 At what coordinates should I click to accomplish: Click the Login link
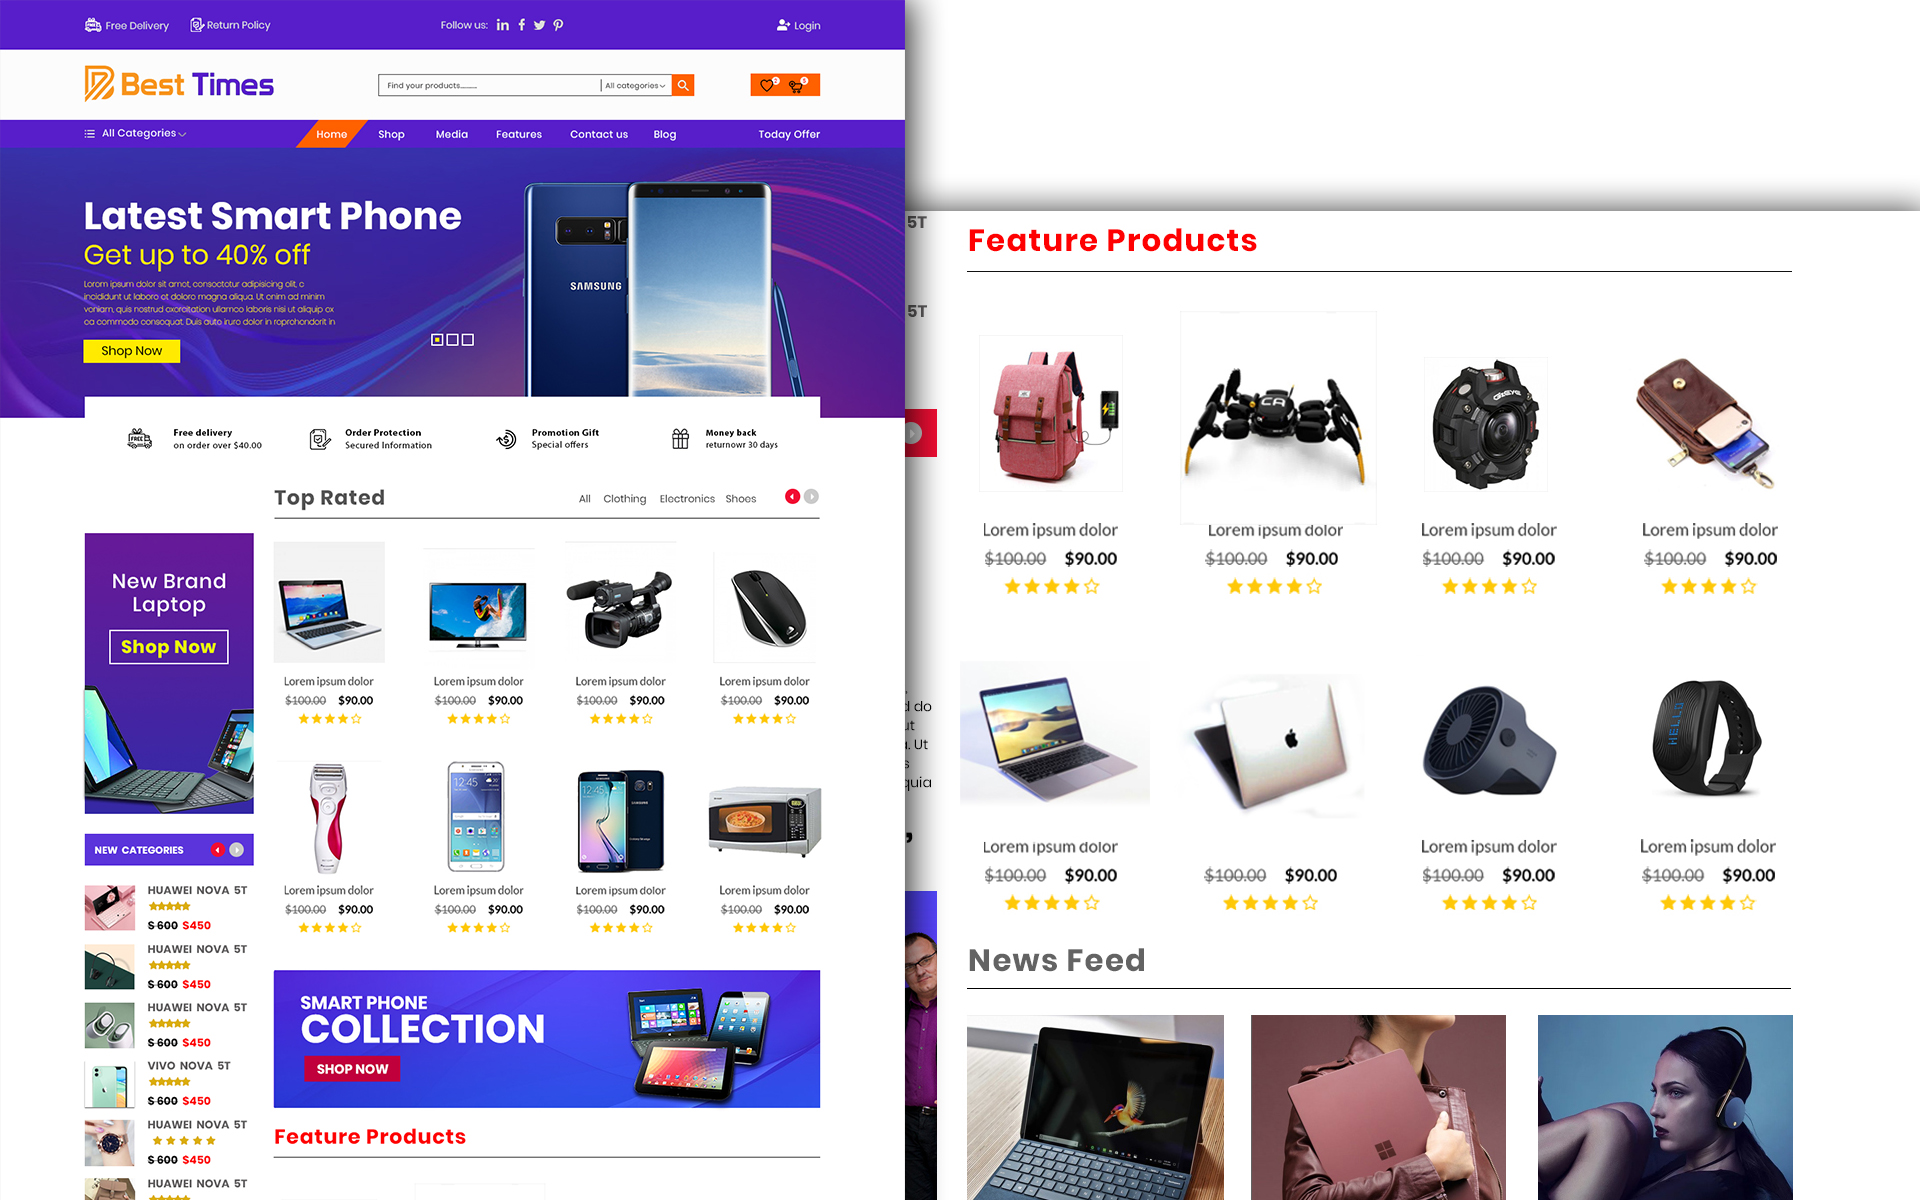[798, 25]
